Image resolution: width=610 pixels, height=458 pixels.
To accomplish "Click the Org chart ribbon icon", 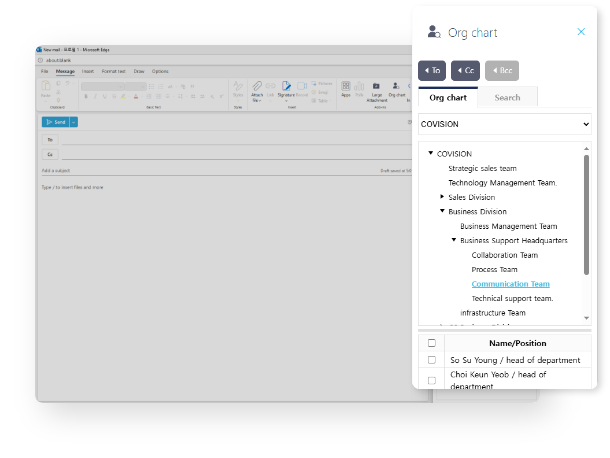I will [x=397, y=87].
